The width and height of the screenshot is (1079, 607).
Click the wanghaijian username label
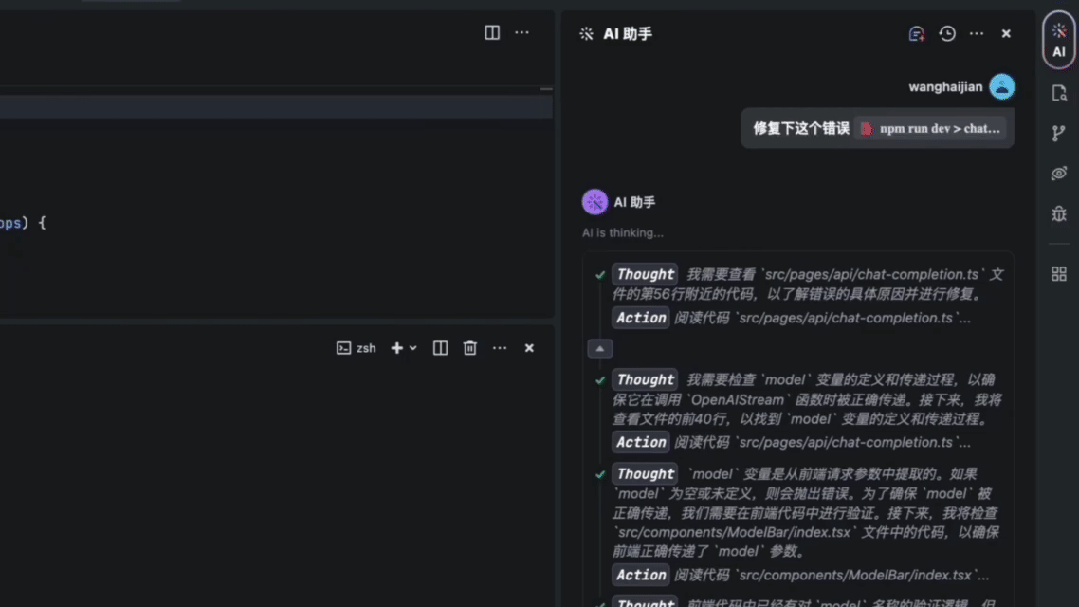click(x=946, y=87)
